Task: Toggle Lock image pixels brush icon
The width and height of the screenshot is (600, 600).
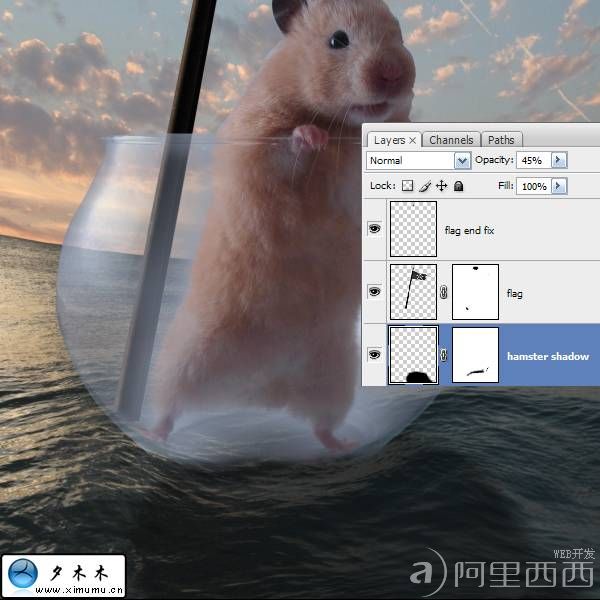Action: (x=425, y=186)
